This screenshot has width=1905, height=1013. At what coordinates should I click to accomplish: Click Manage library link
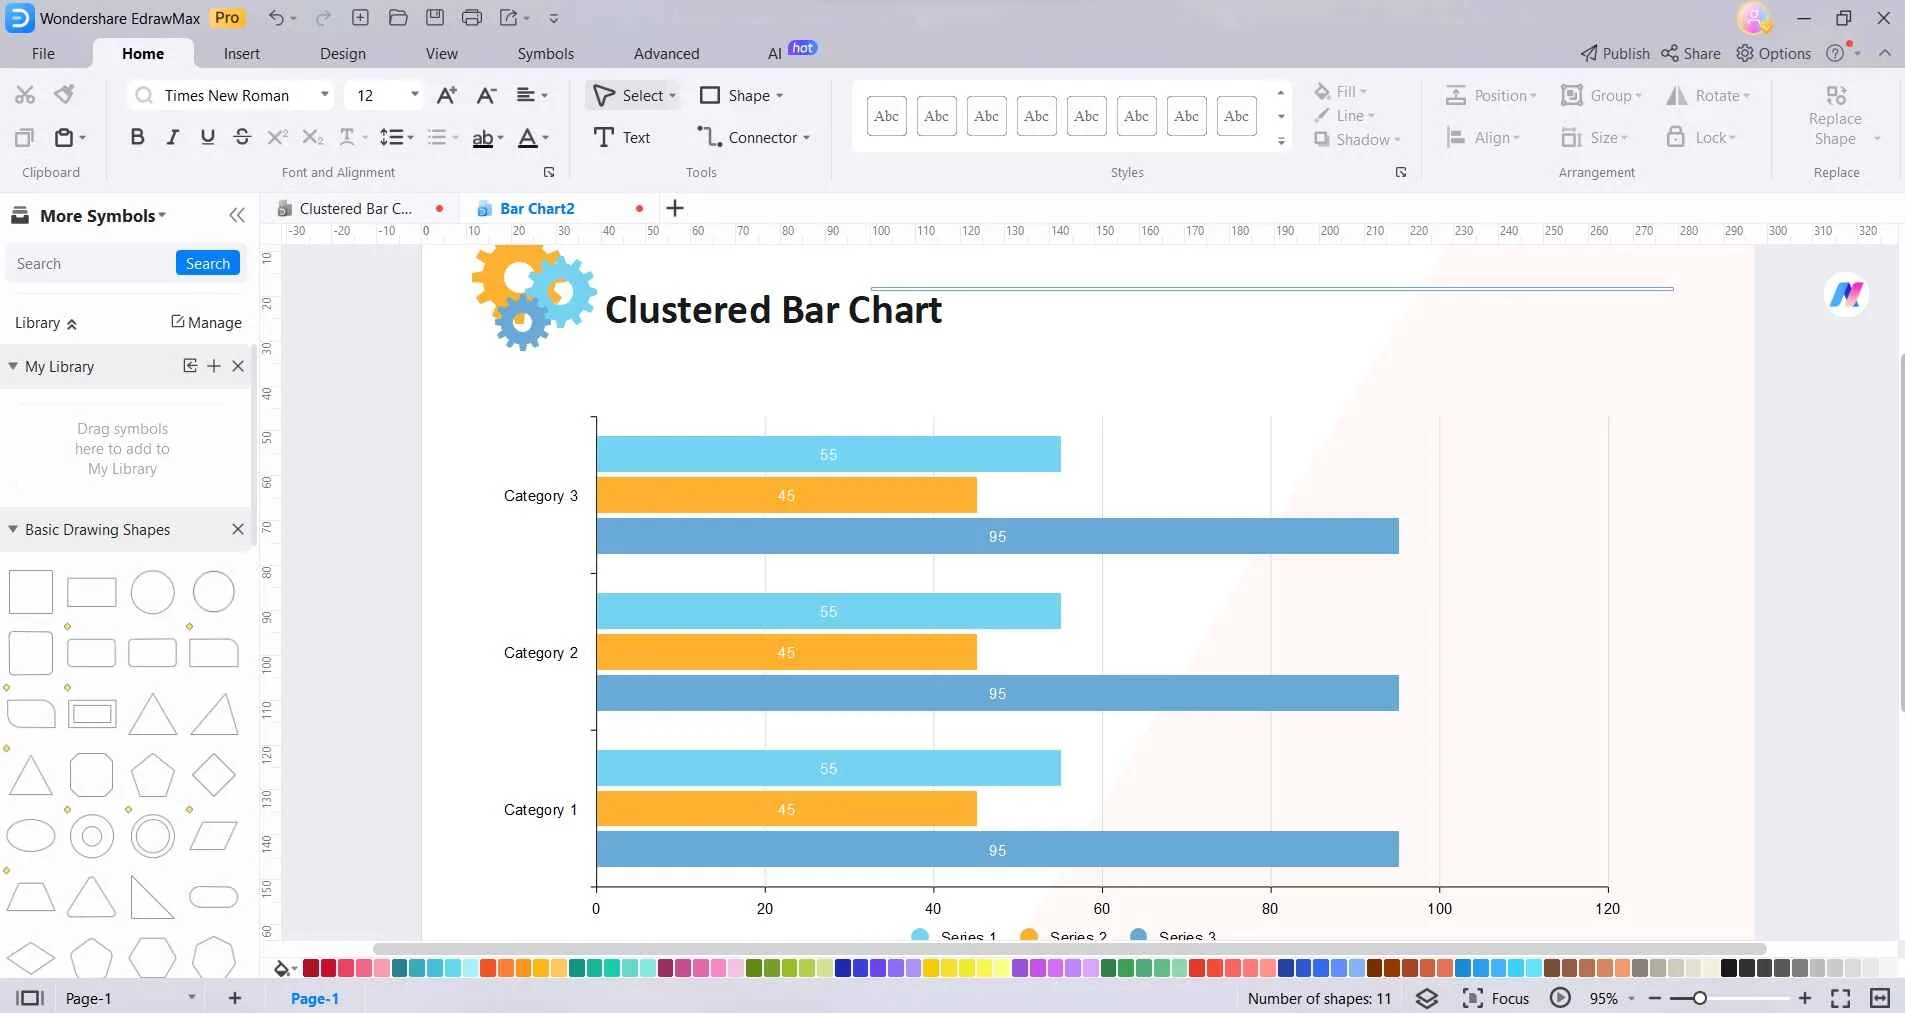pos(206,322)
